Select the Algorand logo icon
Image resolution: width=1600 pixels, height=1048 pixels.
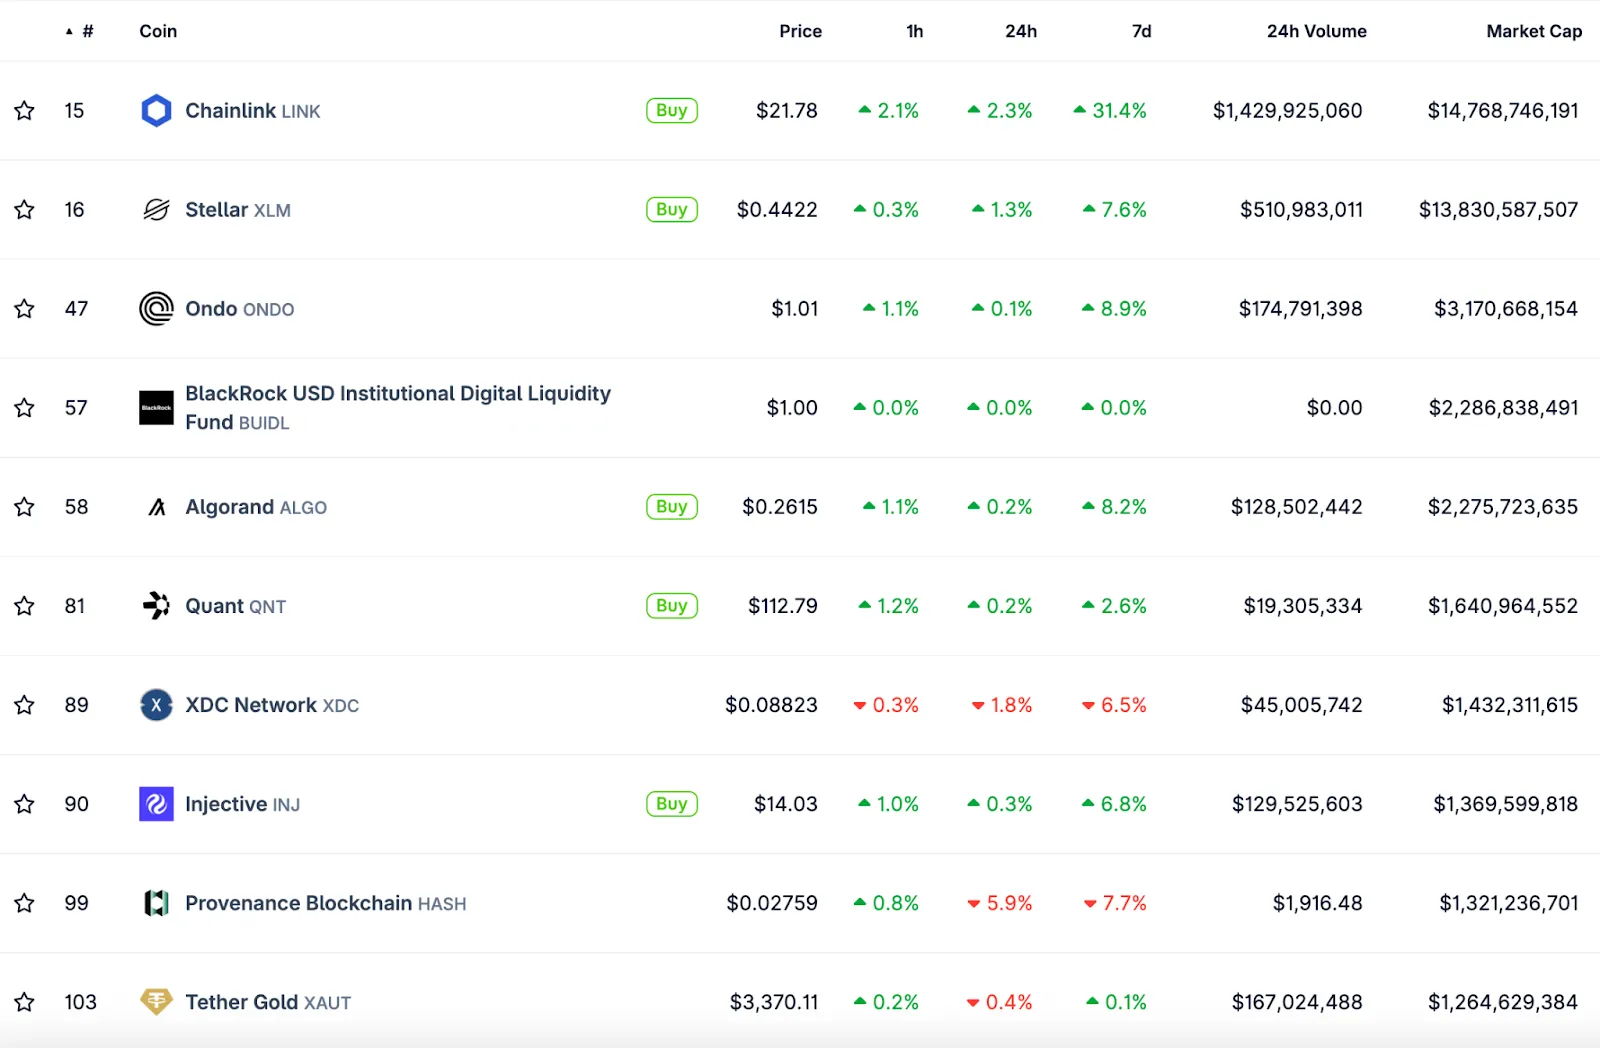click(x=155, y=506)
